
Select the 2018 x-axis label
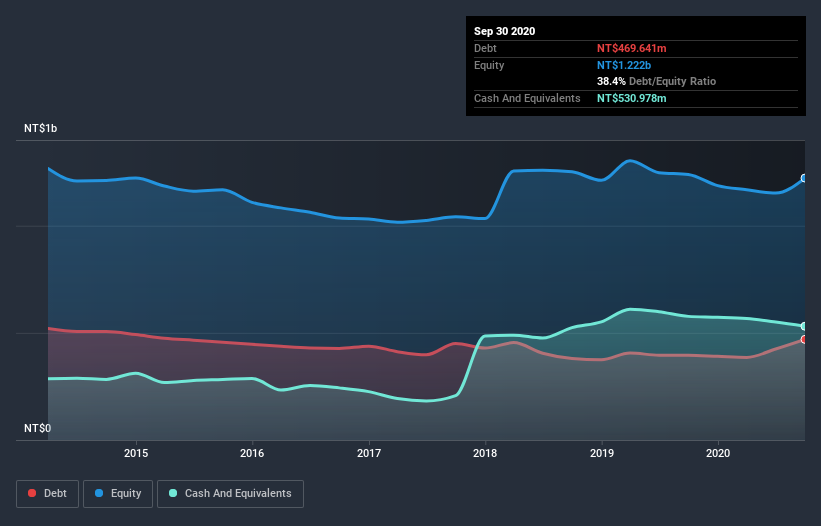[x=485, y=453]
